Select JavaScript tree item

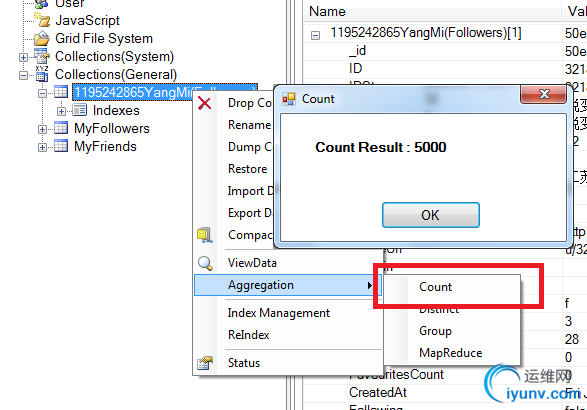pyautogui.click(x=87, y=20)
